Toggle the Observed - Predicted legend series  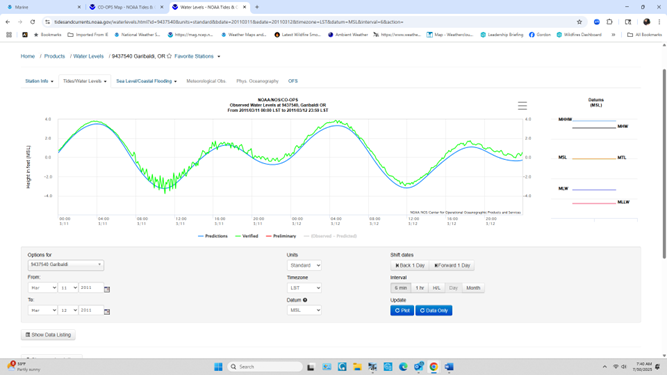coord(330,236)
